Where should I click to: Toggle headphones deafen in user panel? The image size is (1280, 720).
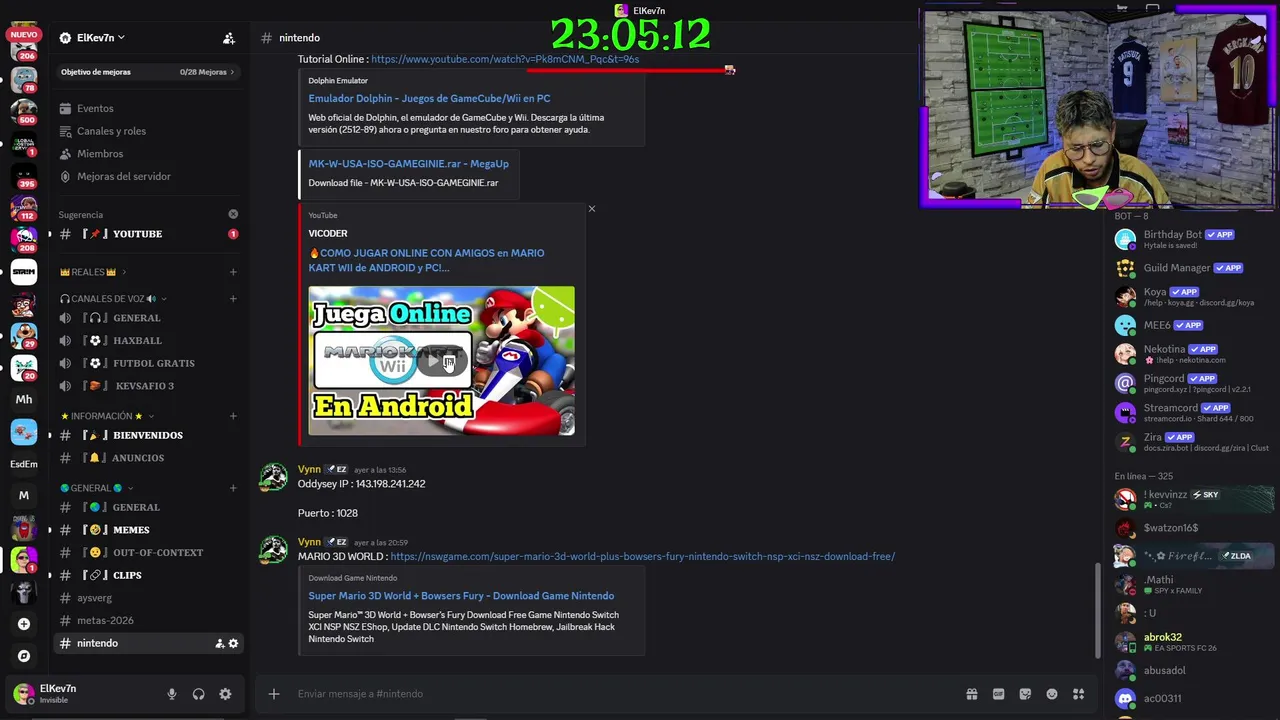click(198, 694)
